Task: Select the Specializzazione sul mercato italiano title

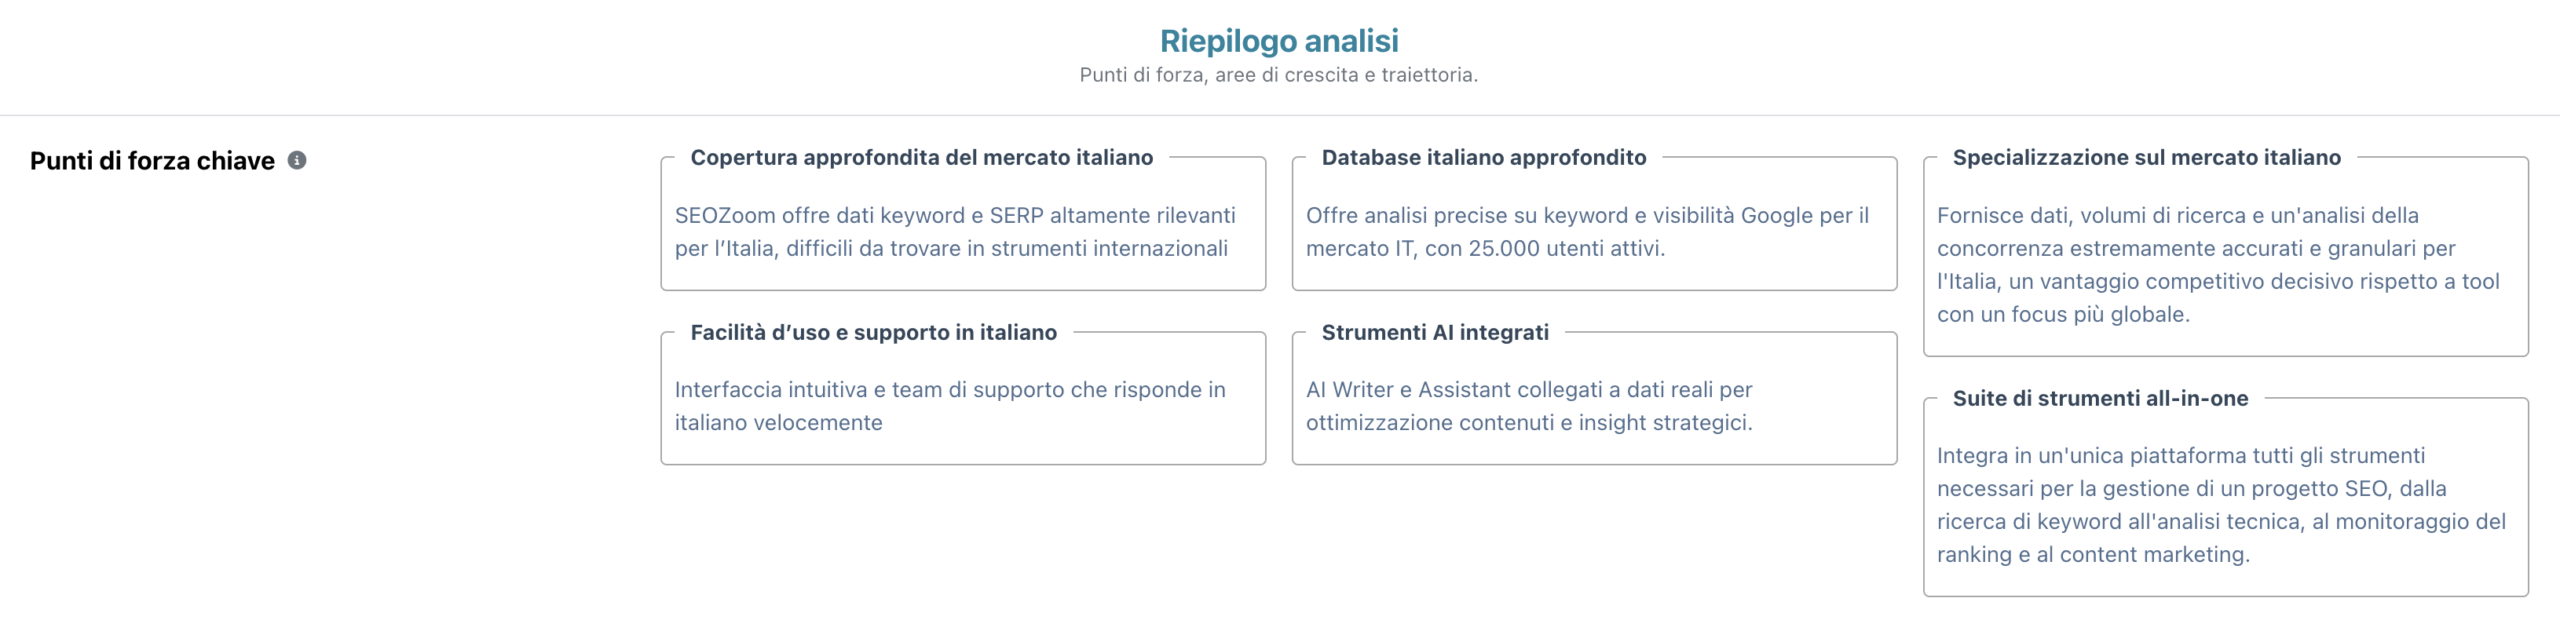Action: 2146,157
